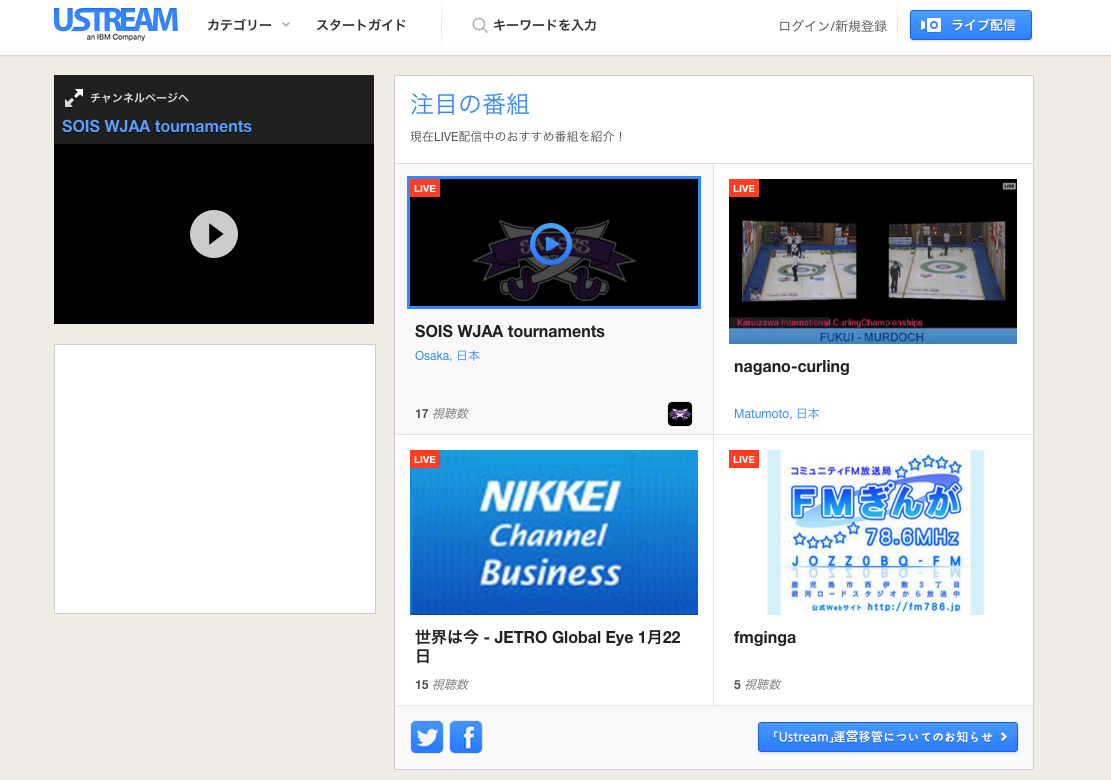Click the search magnifier icon

[x=480, y=26]
